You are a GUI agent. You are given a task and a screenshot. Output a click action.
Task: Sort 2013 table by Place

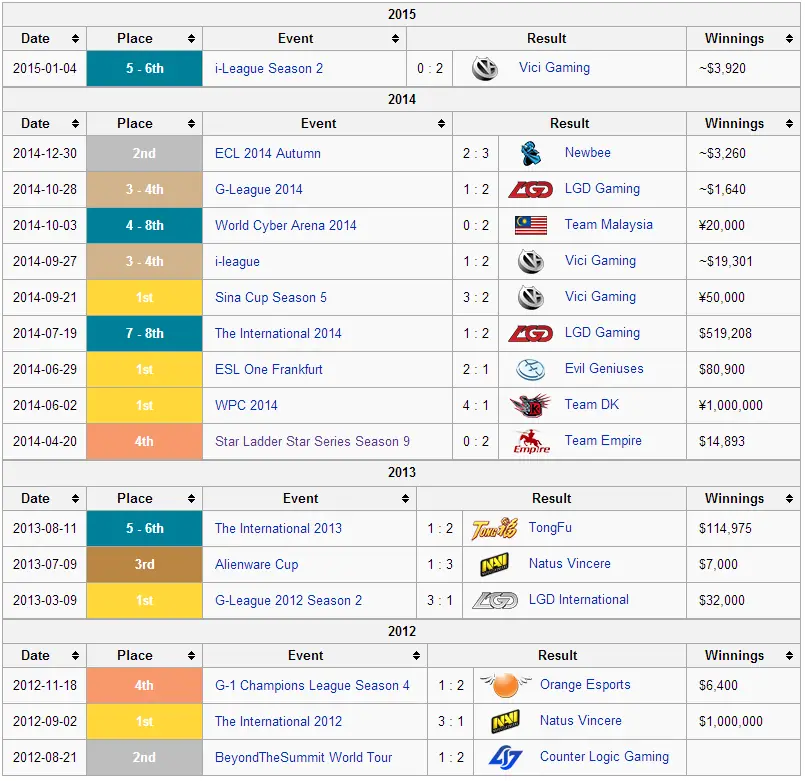(x=191, y=499)
